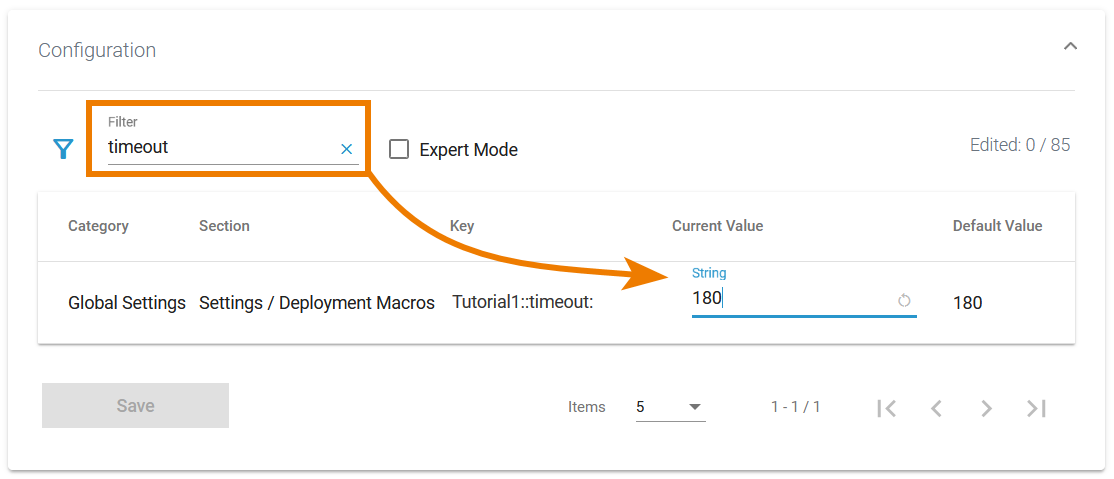Click the Configuration panel title

97,50
